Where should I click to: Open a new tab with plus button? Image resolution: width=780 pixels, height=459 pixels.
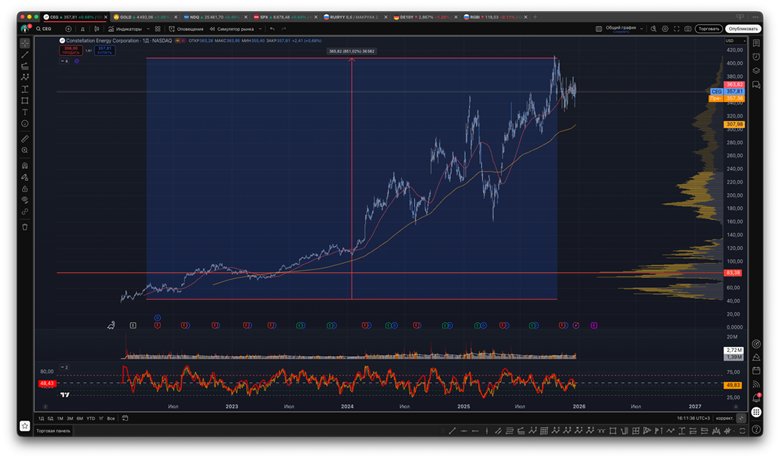pos(535,17)
